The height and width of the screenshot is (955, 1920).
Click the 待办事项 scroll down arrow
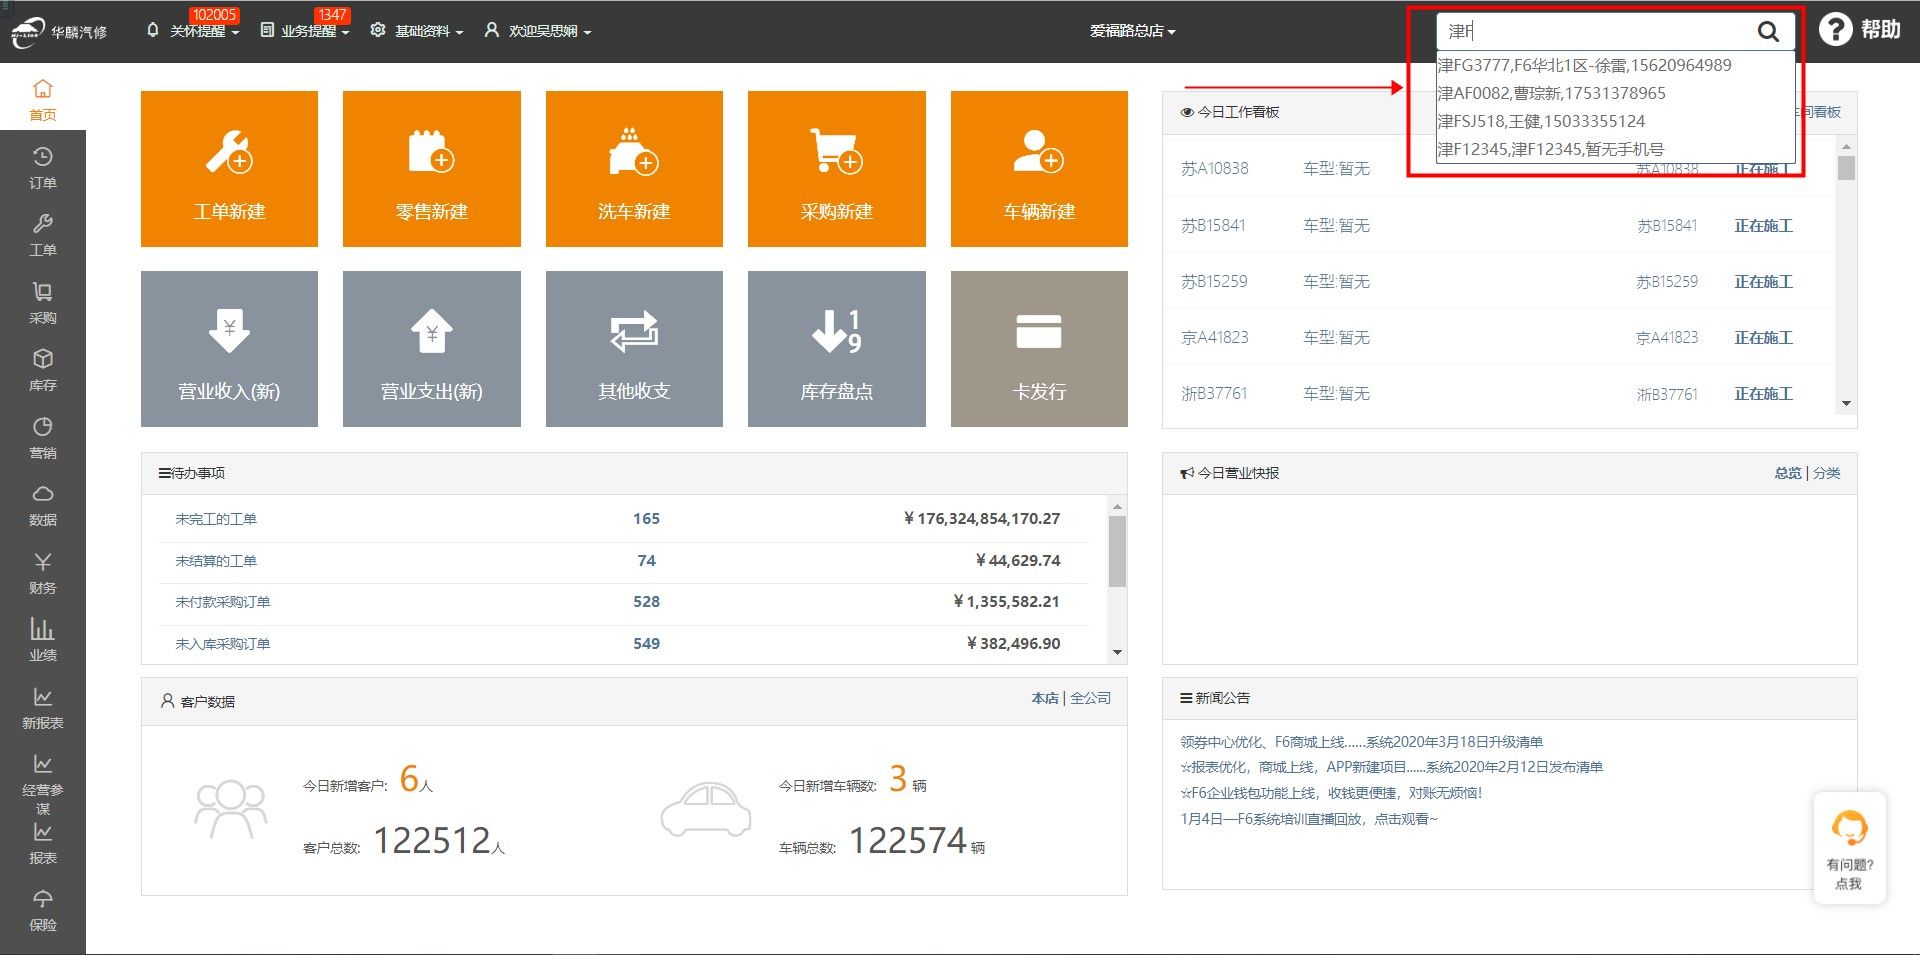[x=1117, y=652]
